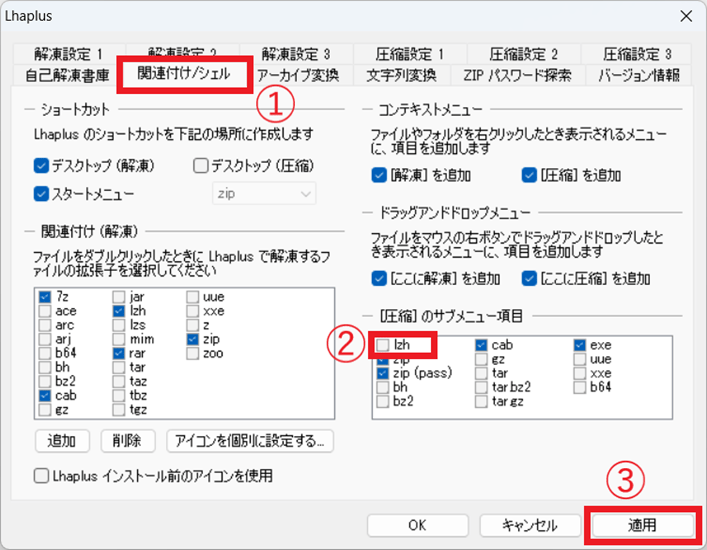
Task: Toggle [圧縮] を追加 context menu option
Action: coord(529,175)
